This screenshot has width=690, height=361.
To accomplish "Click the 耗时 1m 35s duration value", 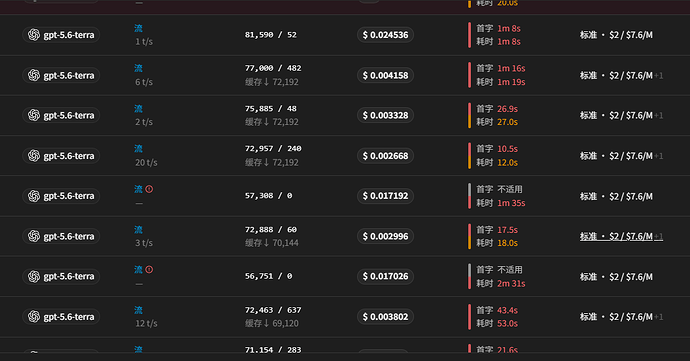I will click(x=501, y=203).
